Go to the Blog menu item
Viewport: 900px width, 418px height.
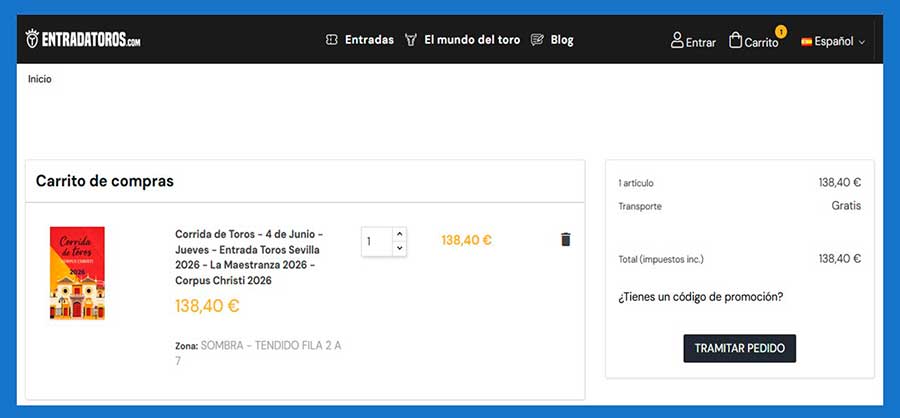pos(562,40)
